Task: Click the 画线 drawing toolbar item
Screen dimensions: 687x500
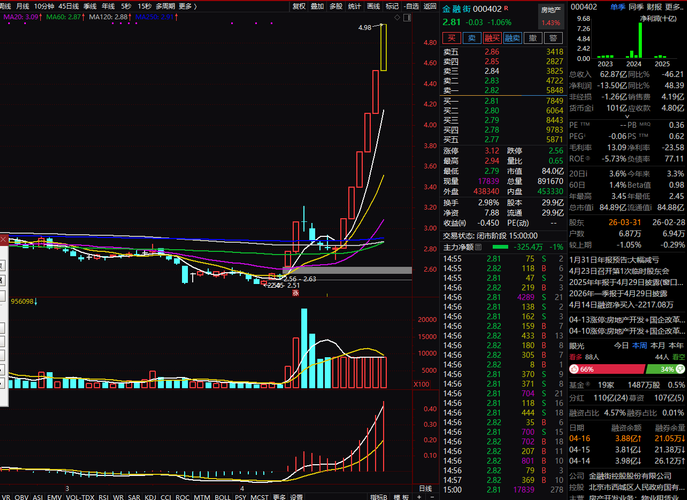Action: (373, 6)
